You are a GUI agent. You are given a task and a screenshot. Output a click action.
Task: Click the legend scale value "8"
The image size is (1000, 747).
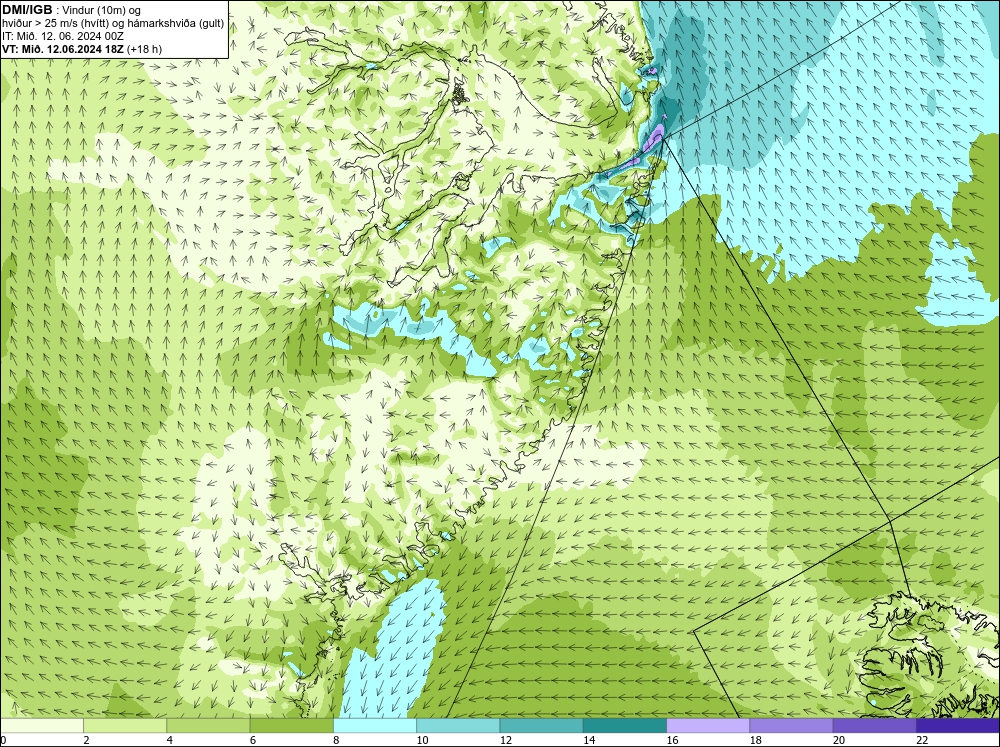pyautogui.click(x=336, y=740)
